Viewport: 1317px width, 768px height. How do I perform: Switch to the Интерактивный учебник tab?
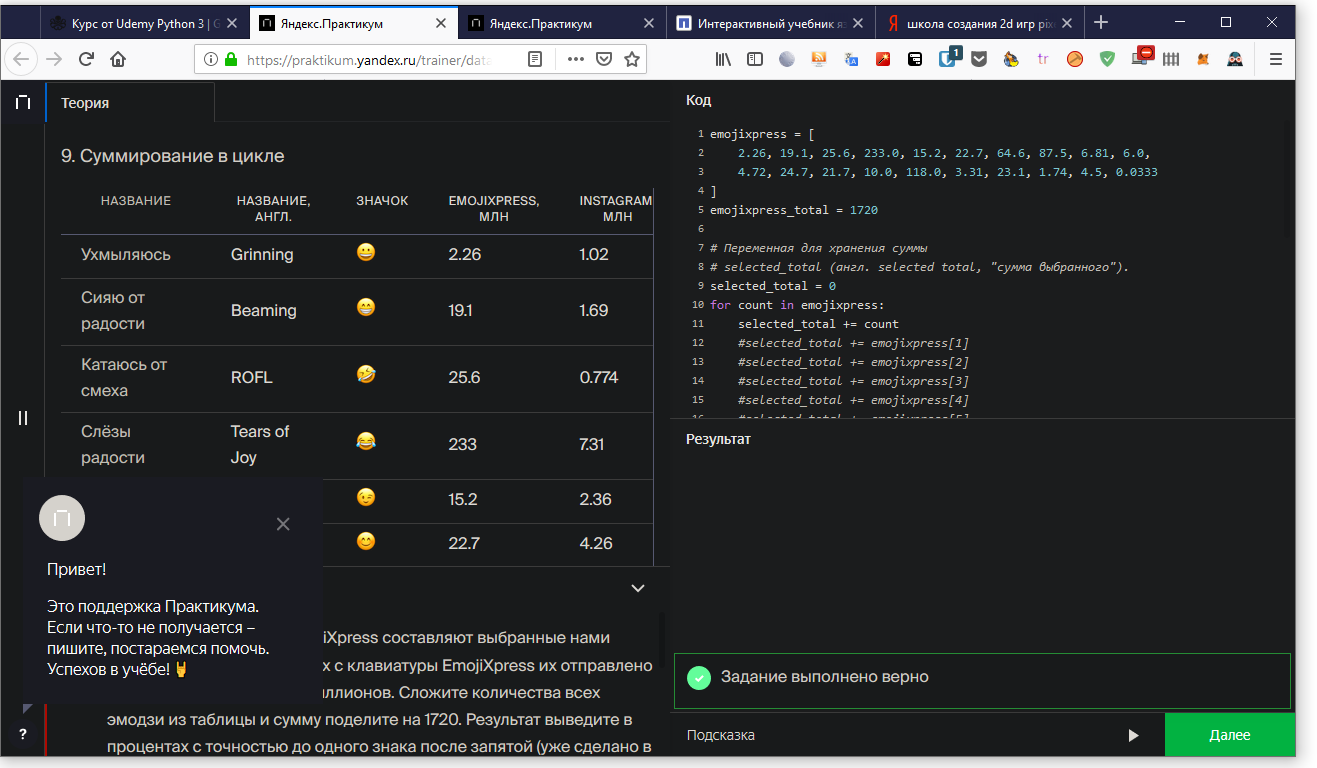pos(770,23)
